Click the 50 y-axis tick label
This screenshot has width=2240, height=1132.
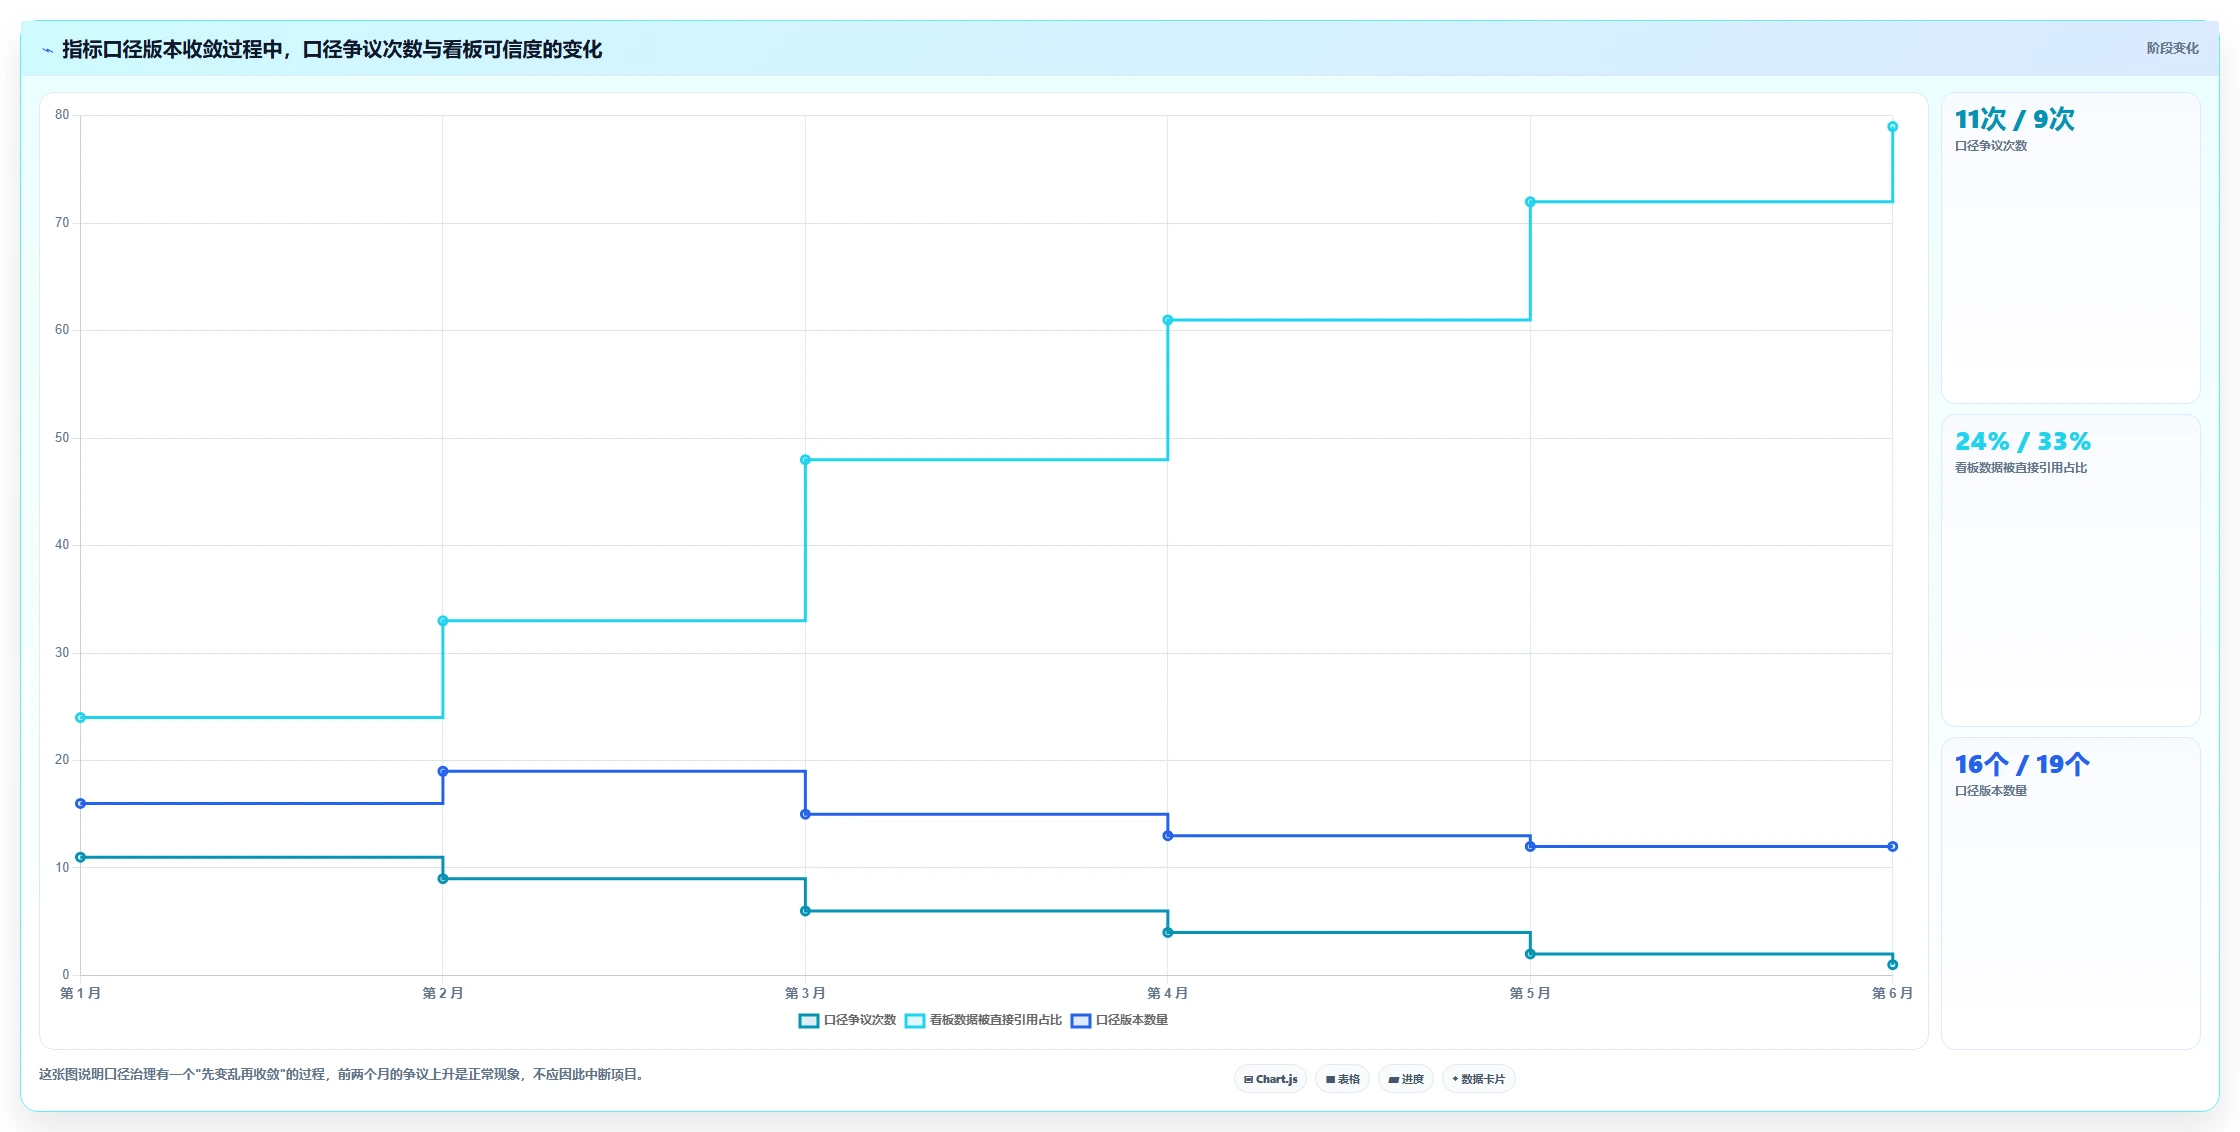point(62,438)
